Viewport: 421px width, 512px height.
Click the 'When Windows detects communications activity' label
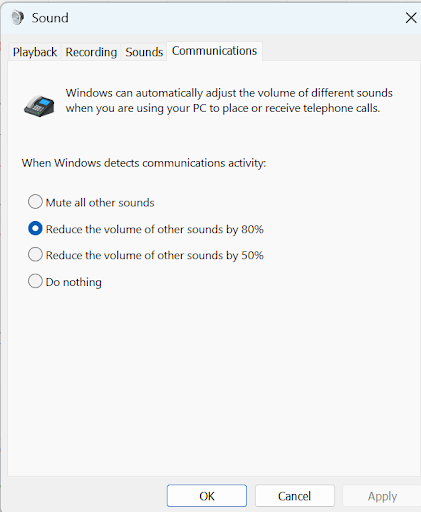pyautogui.click(x=144, y=163)
